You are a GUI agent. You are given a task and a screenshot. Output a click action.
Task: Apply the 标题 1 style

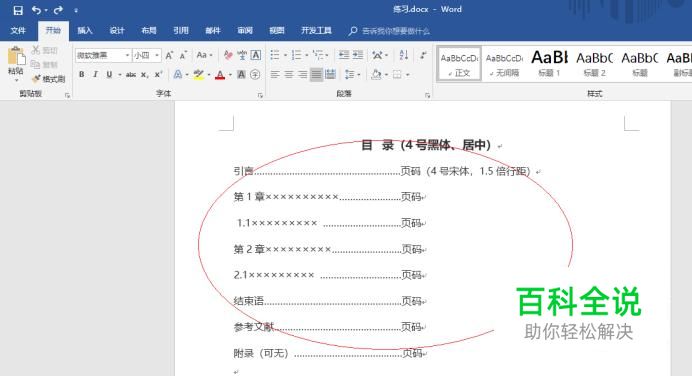click(549, 64)
